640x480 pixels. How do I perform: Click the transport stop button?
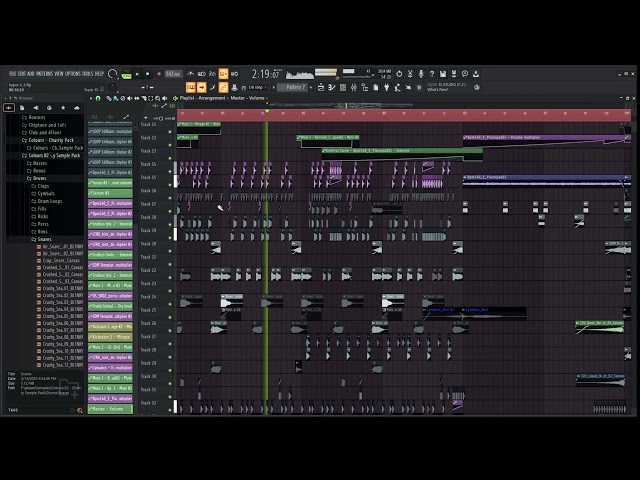point(147,74)
